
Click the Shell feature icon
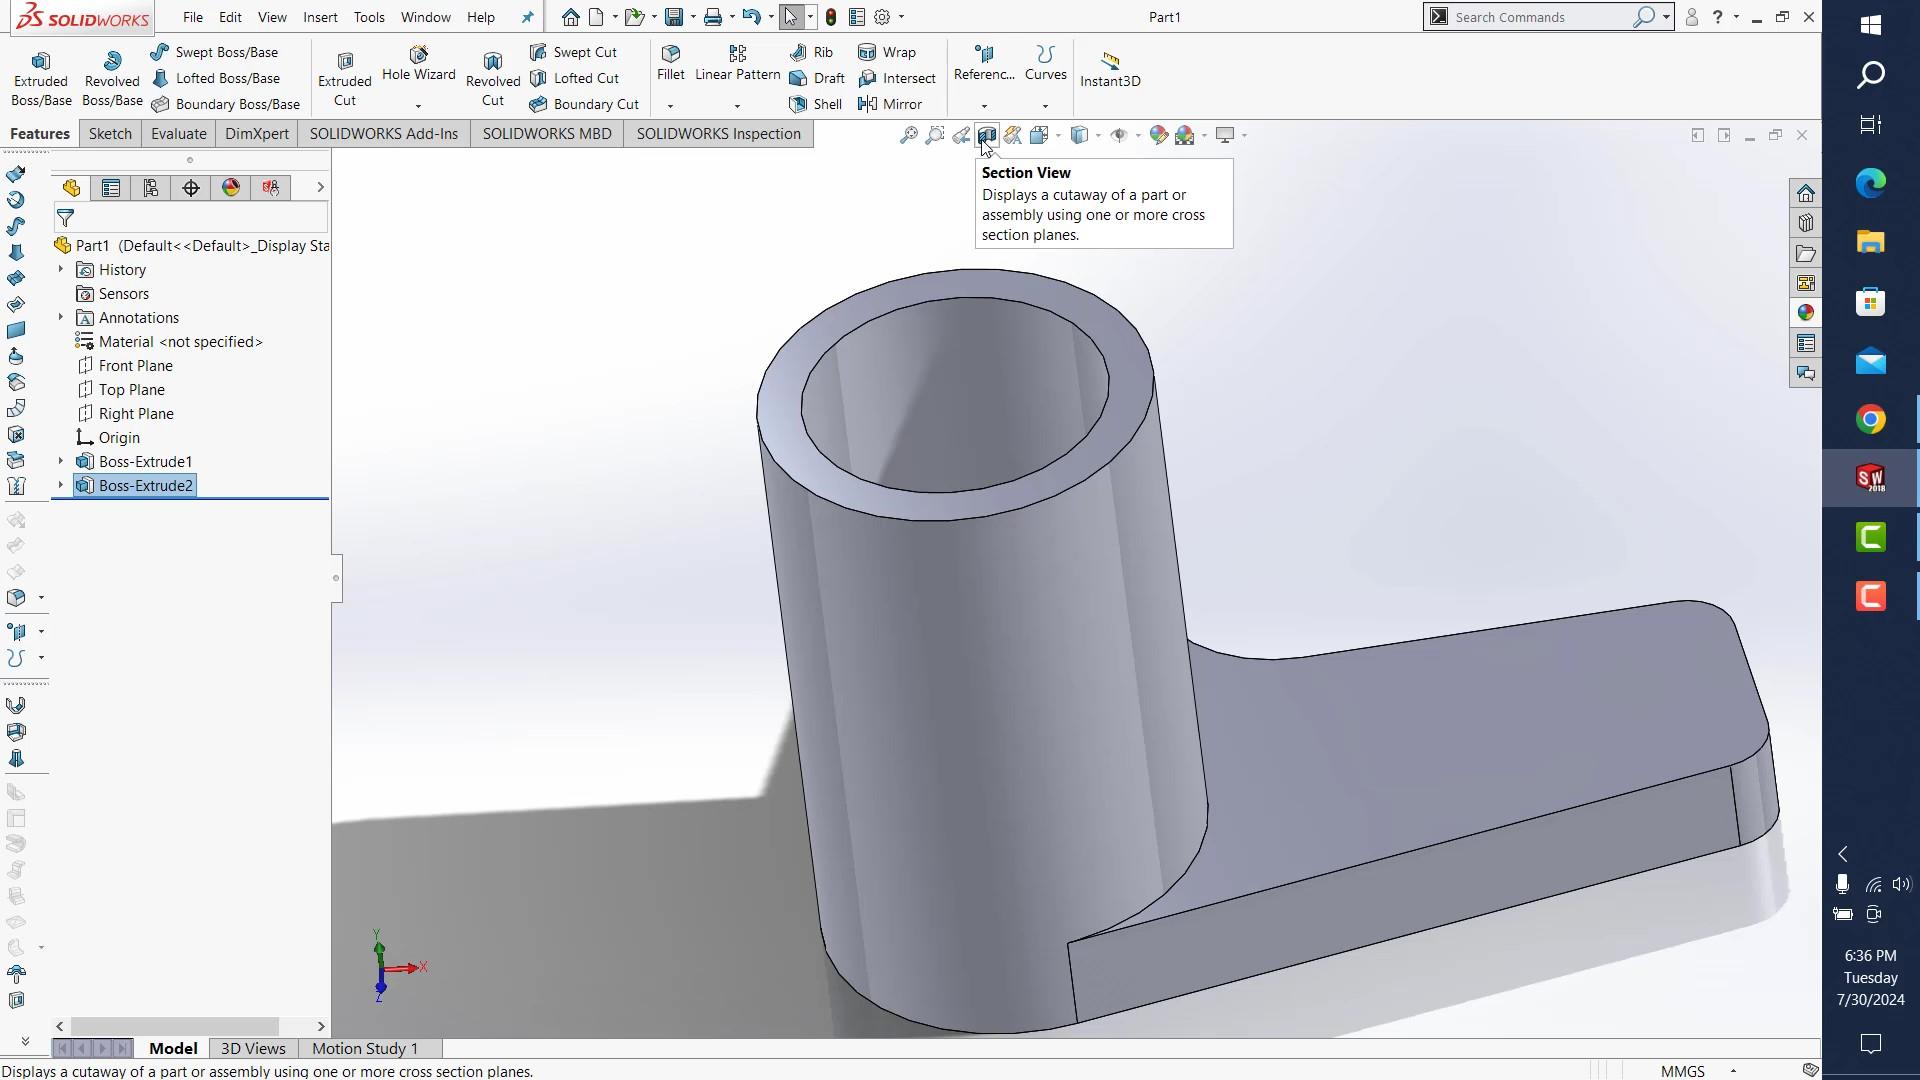click(816, 104)
